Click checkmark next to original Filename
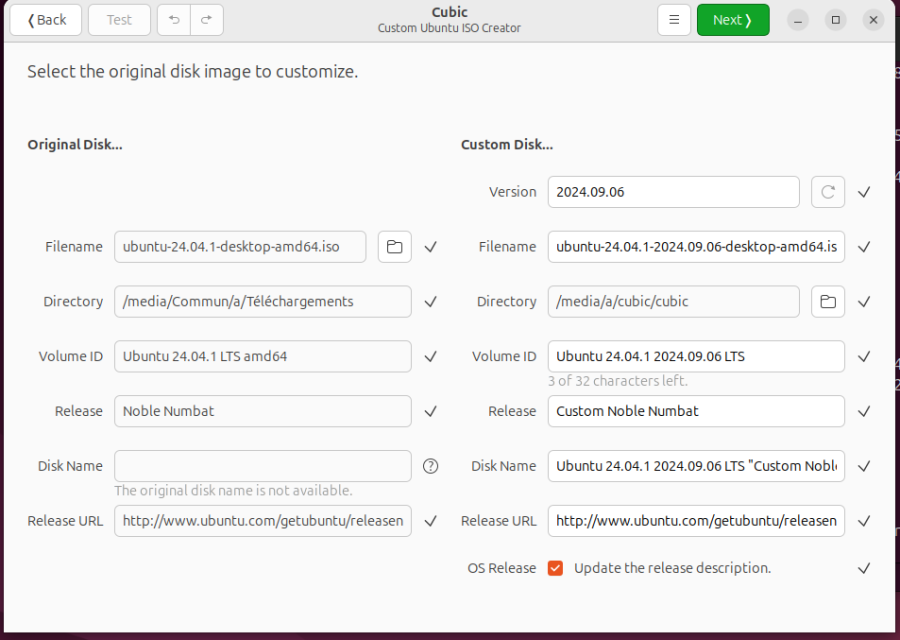Screen dimensions: 900x640 (430, 247)
